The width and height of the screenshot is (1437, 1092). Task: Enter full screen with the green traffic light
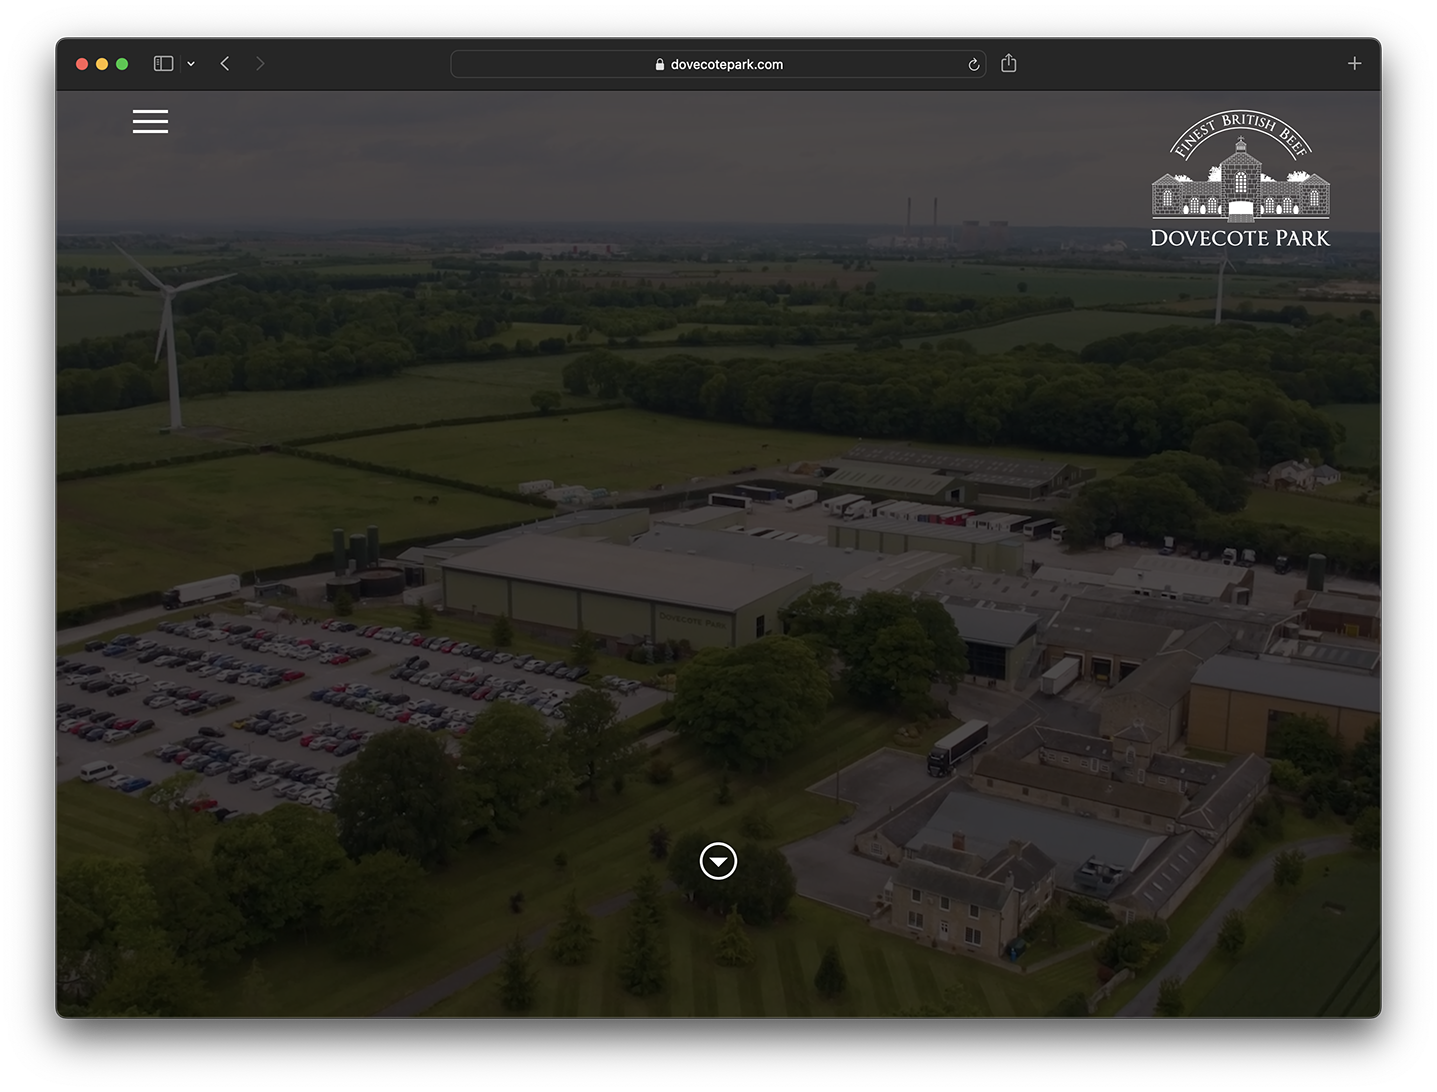click(122, 63)
